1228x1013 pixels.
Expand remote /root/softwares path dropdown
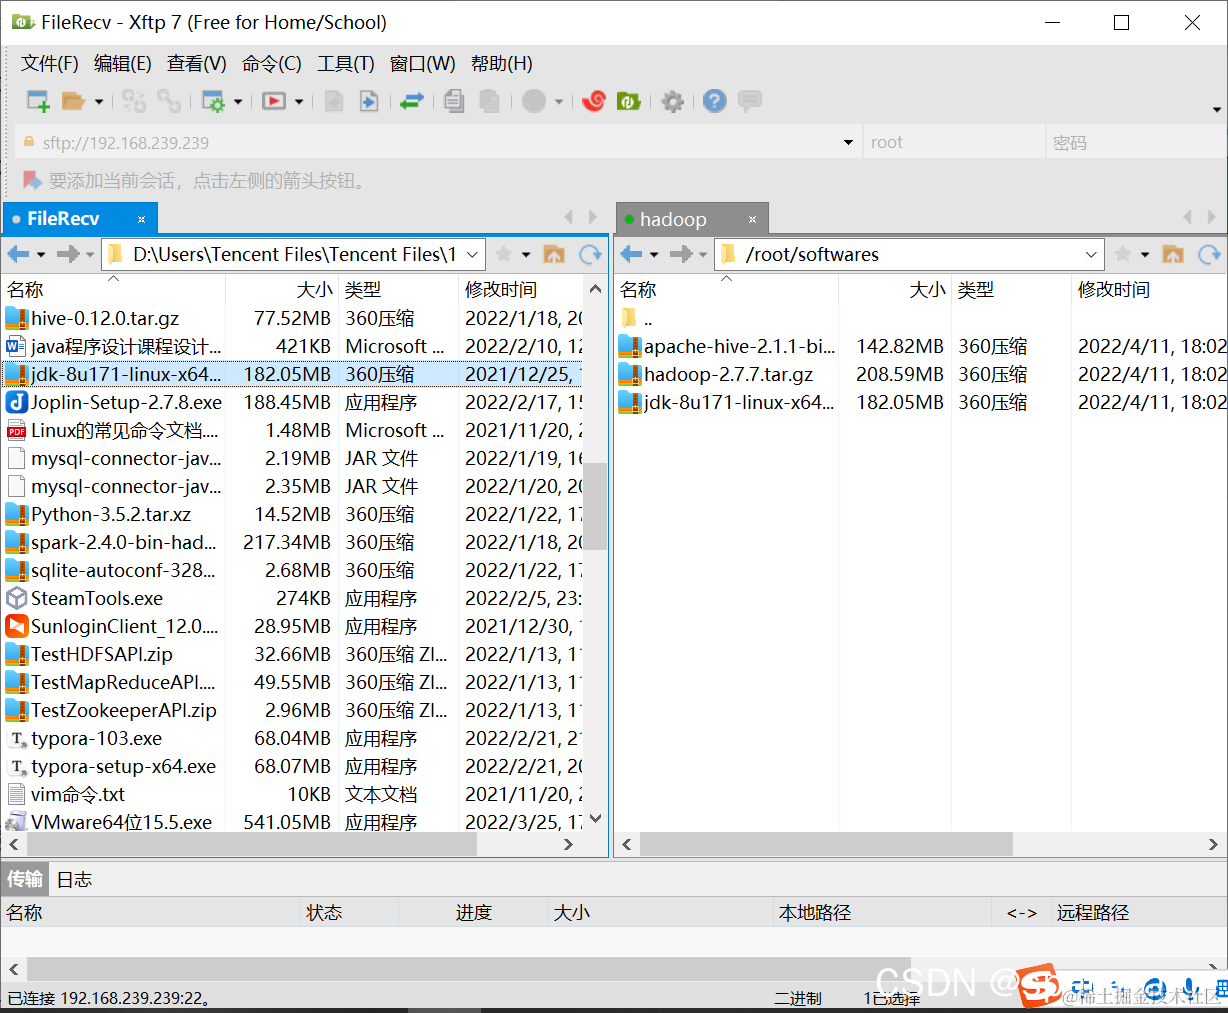pyautogui.click(x=1092, y=254)
